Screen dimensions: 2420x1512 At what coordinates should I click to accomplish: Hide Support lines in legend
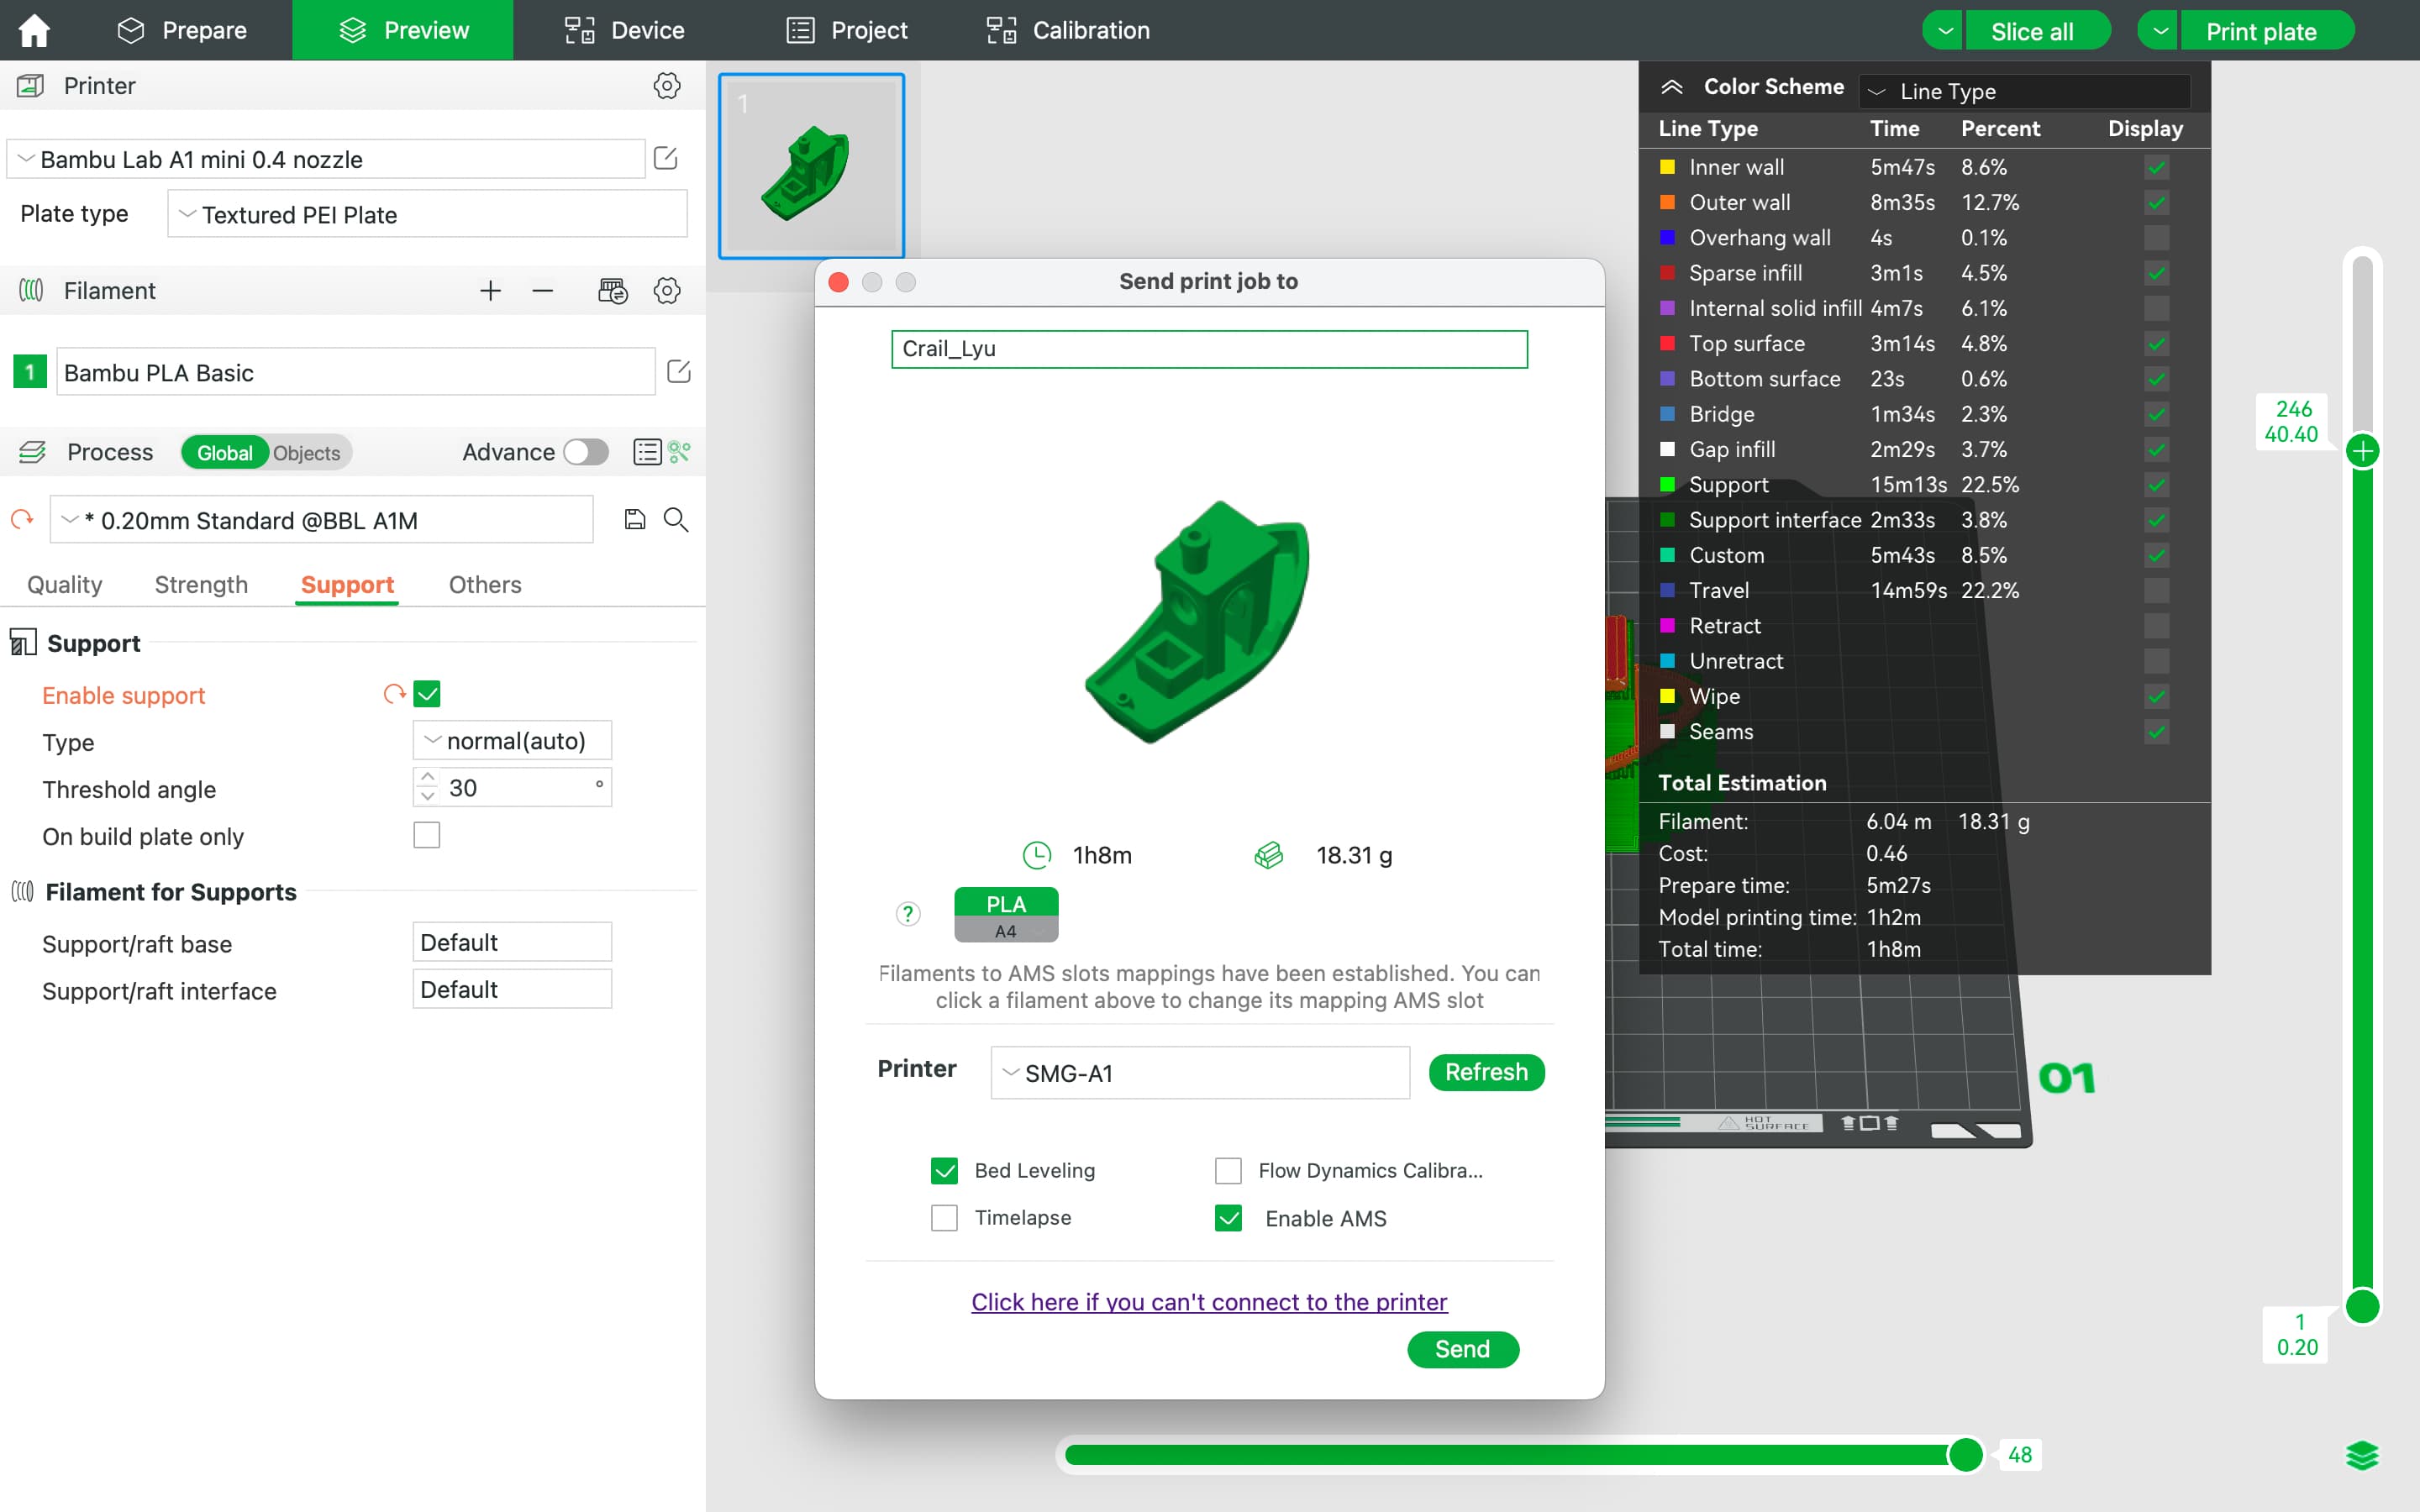pos(2157,485)
